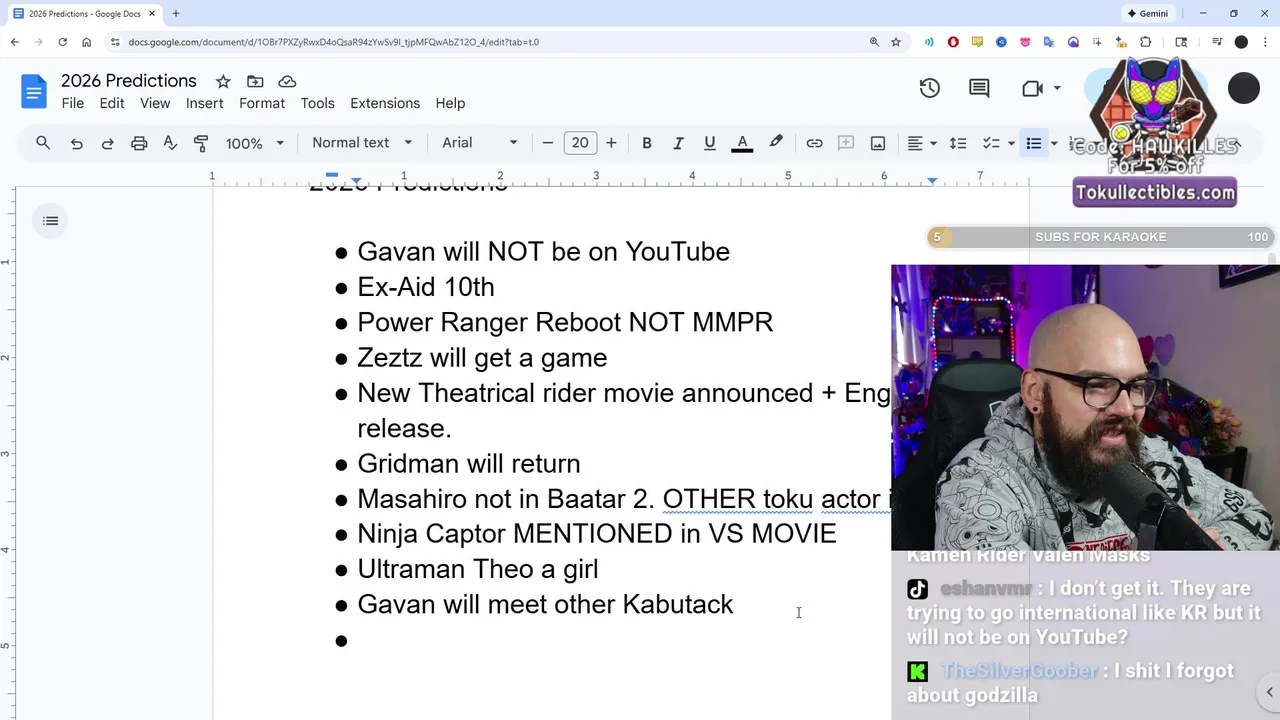Insert a link
Image resolution: width=1280 pixels, height=720 pixels.
pyautogui.click(x=814, y=143)
